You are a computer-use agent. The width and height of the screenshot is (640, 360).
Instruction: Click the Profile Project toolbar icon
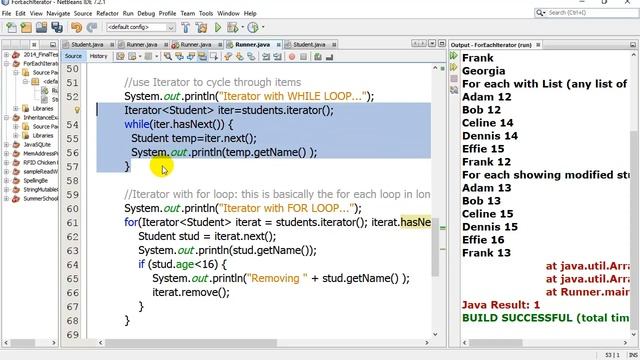[253, 27]
